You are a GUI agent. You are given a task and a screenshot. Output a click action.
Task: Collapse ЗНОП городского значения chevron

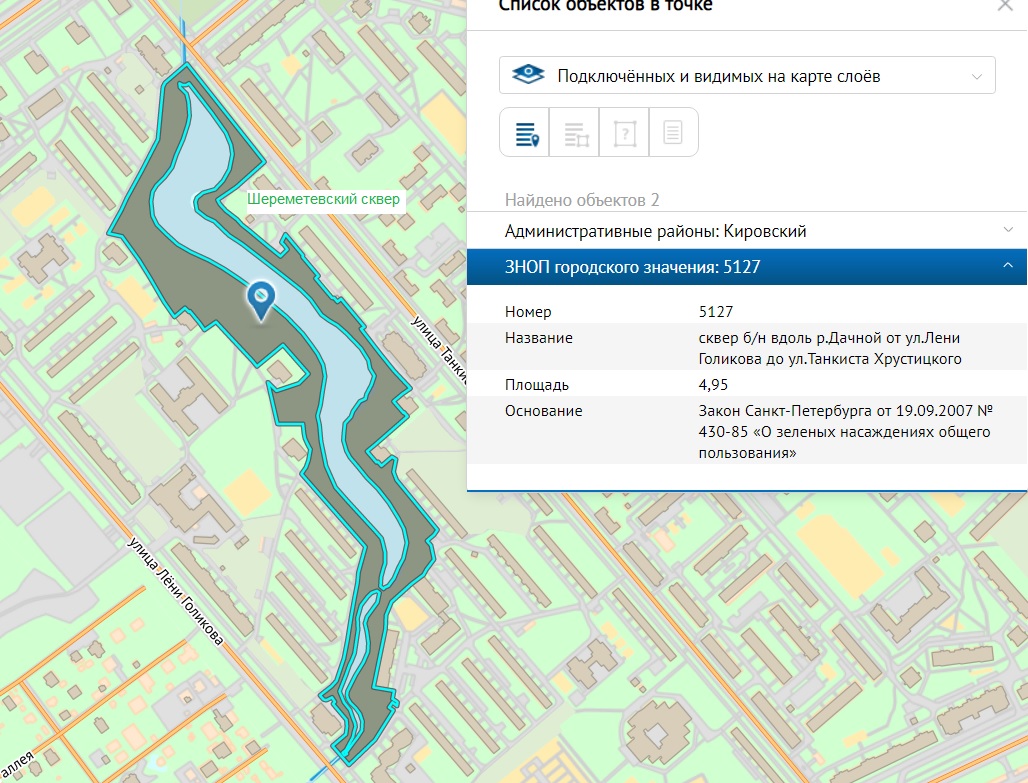click(x=1008, y=266)
